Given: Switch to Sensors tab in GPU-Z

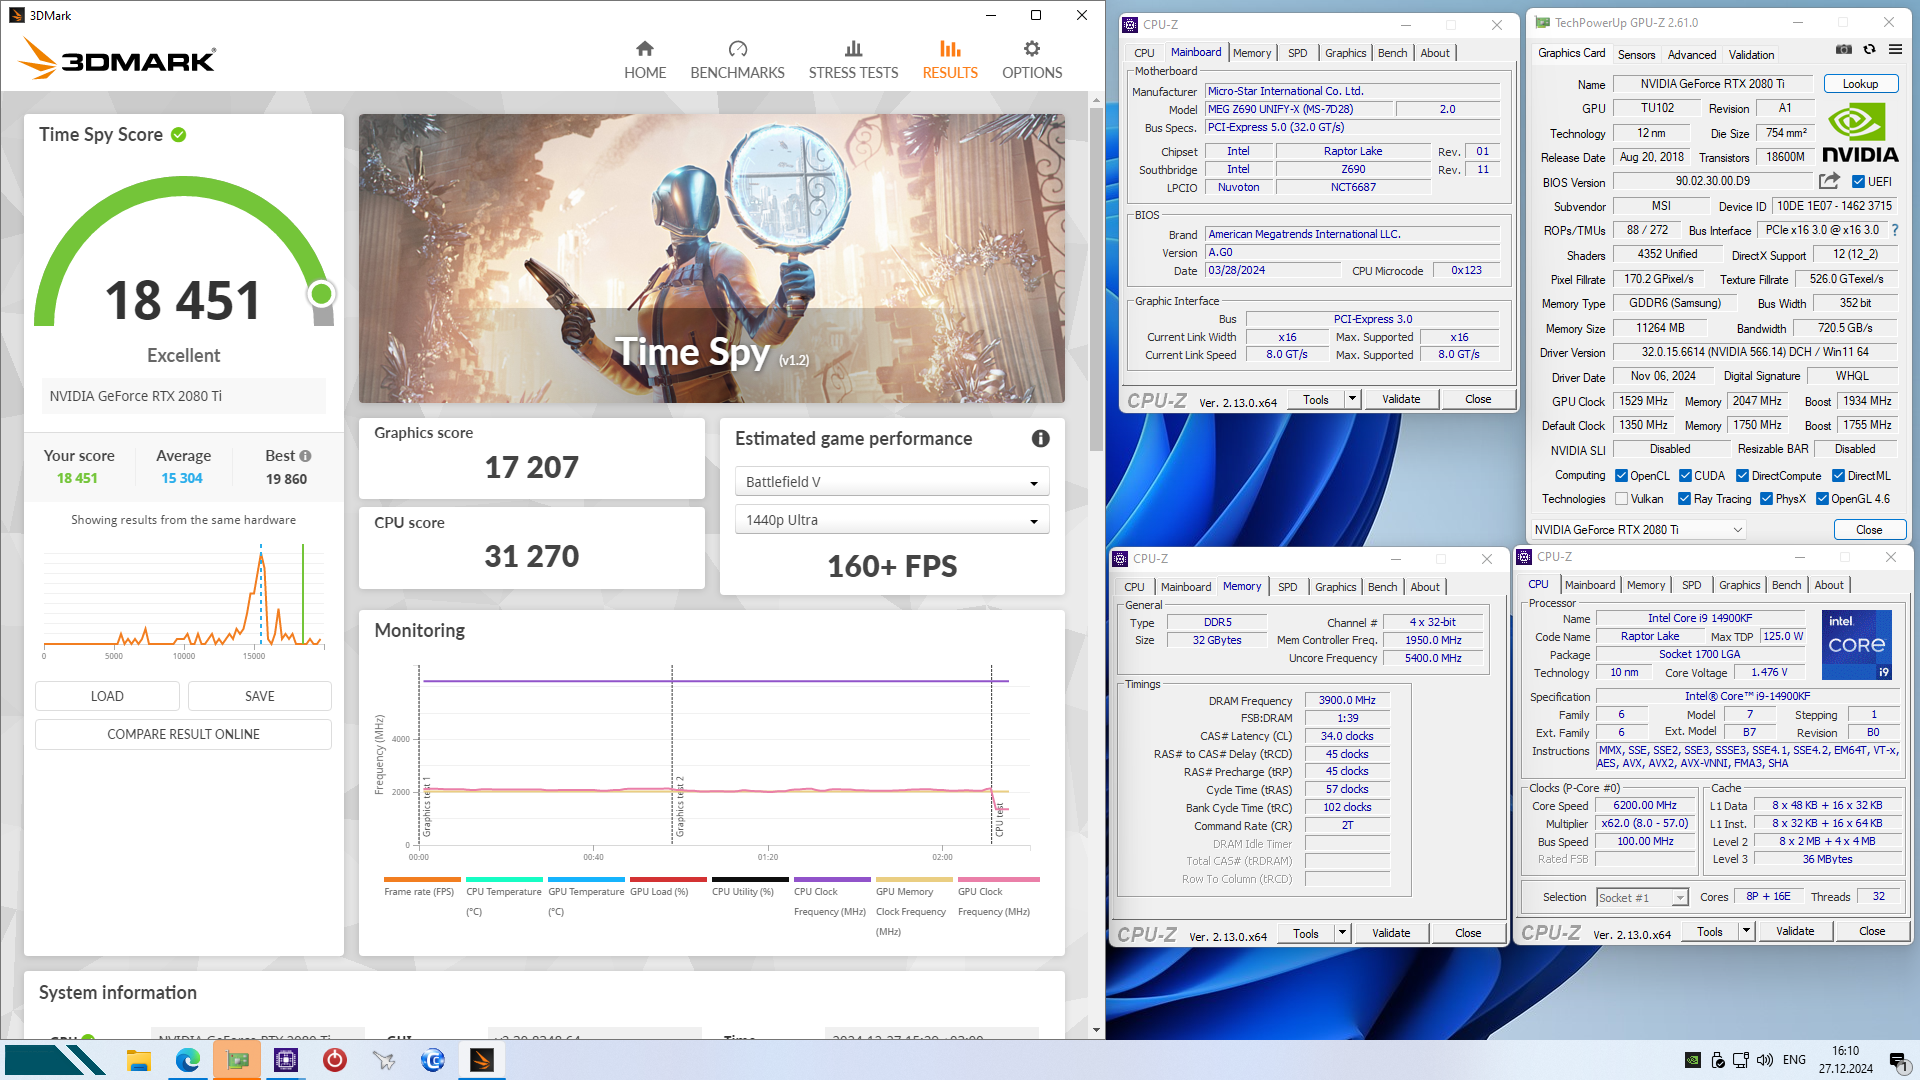Looking at the screenshot, I should click(1636, 55).
